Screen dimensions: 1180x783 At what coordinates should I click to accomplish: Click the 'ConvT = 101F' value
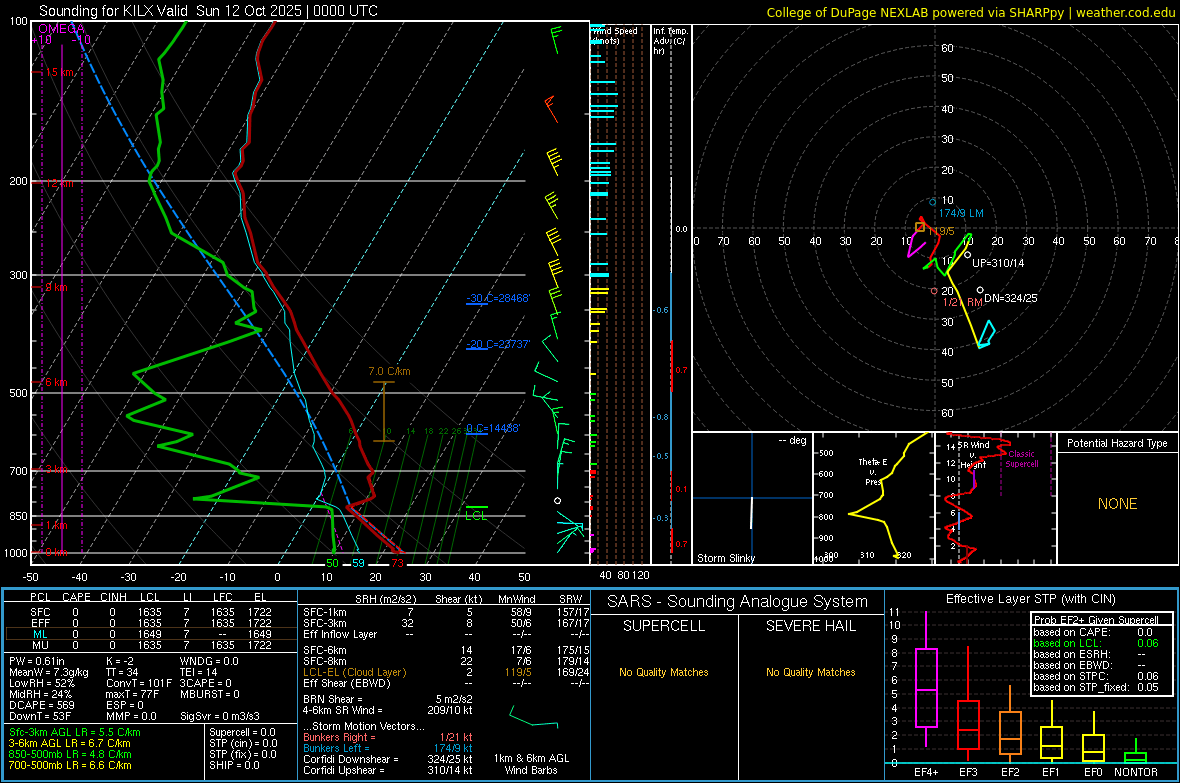coord(138,683)
